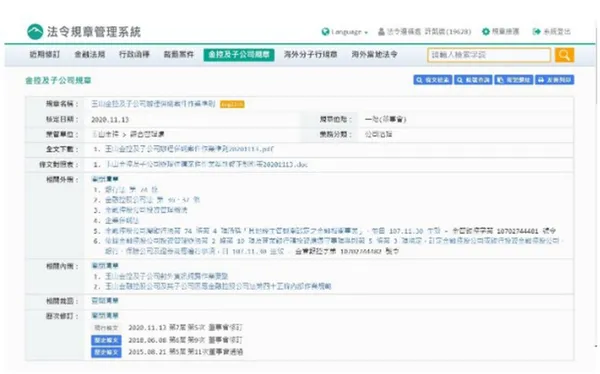Screen dimensions: 600x374
Task: Open the regulation name link in 規章名稱 row
Action: point(153,104)
